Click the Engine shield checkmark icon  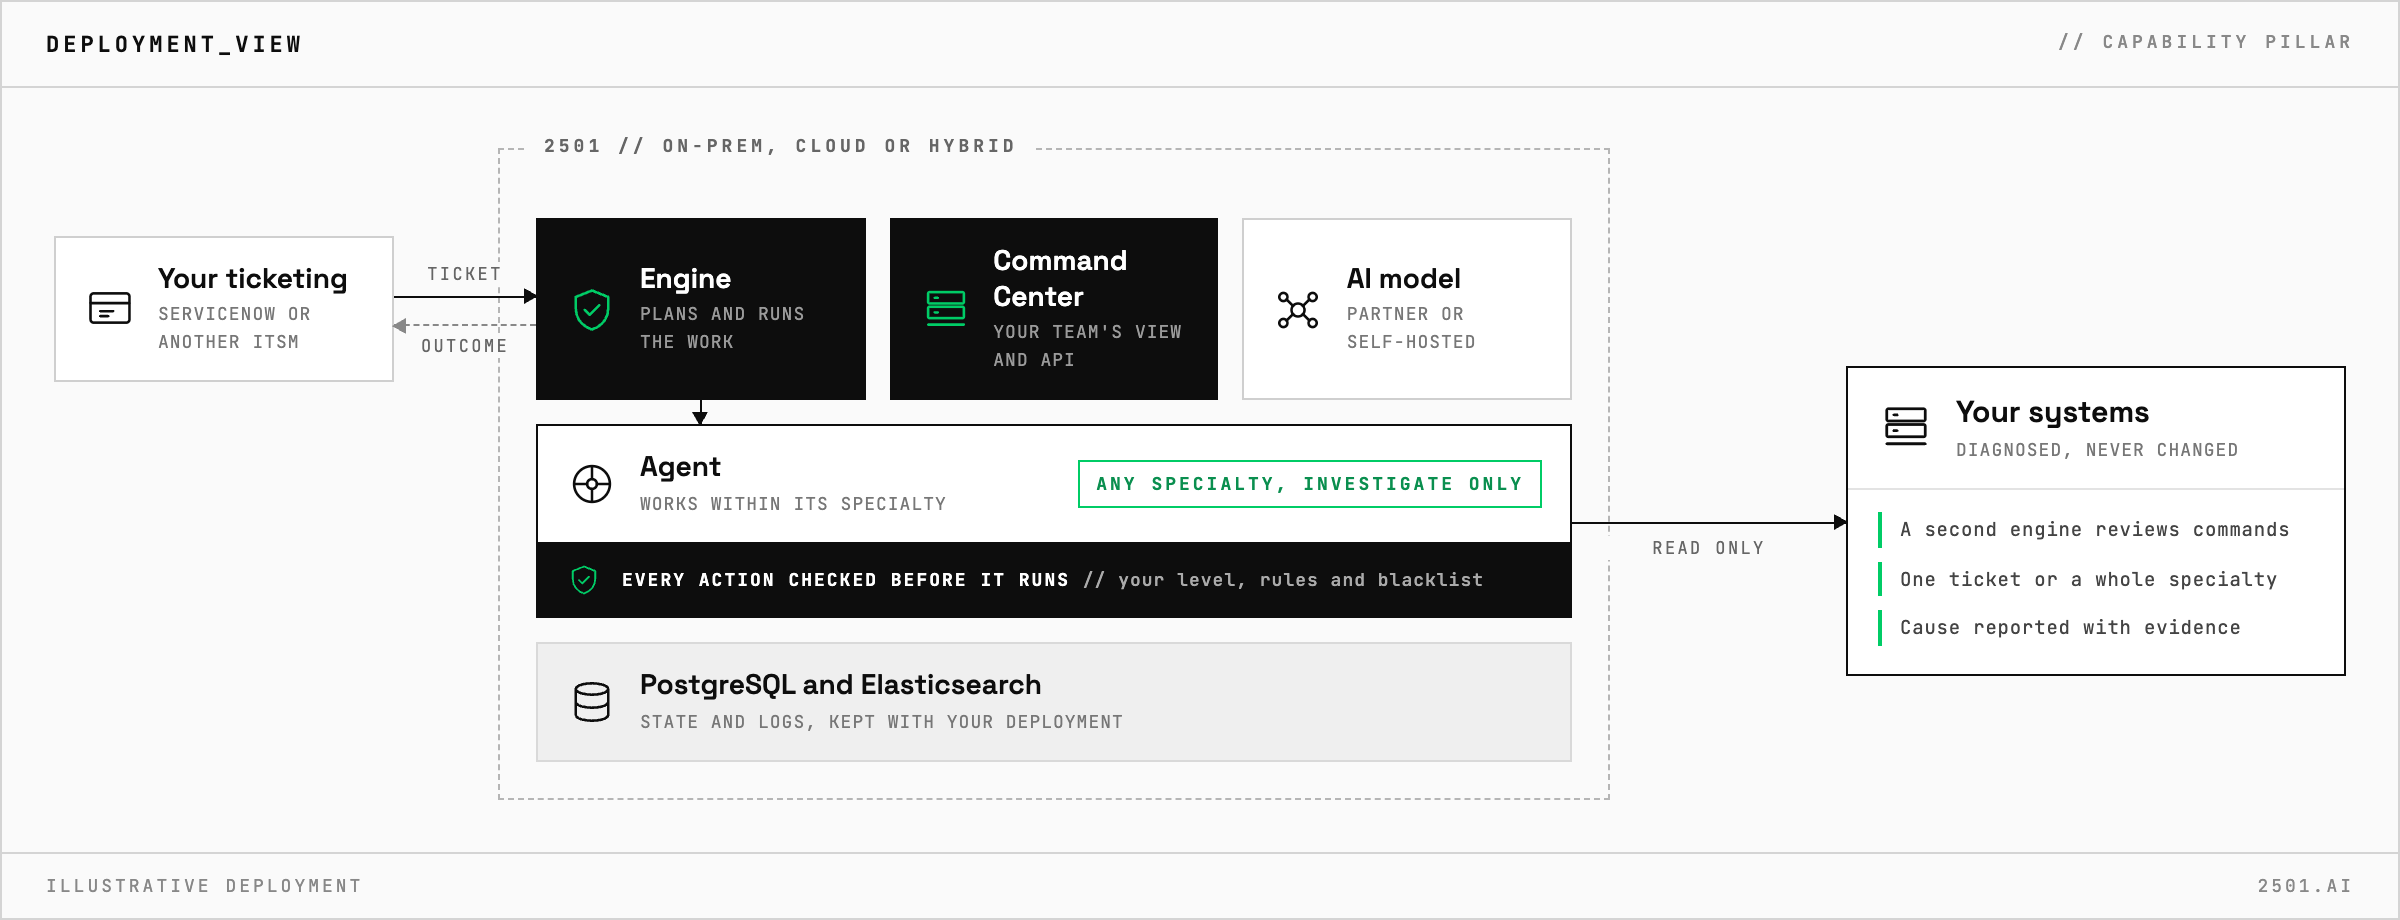592,310
